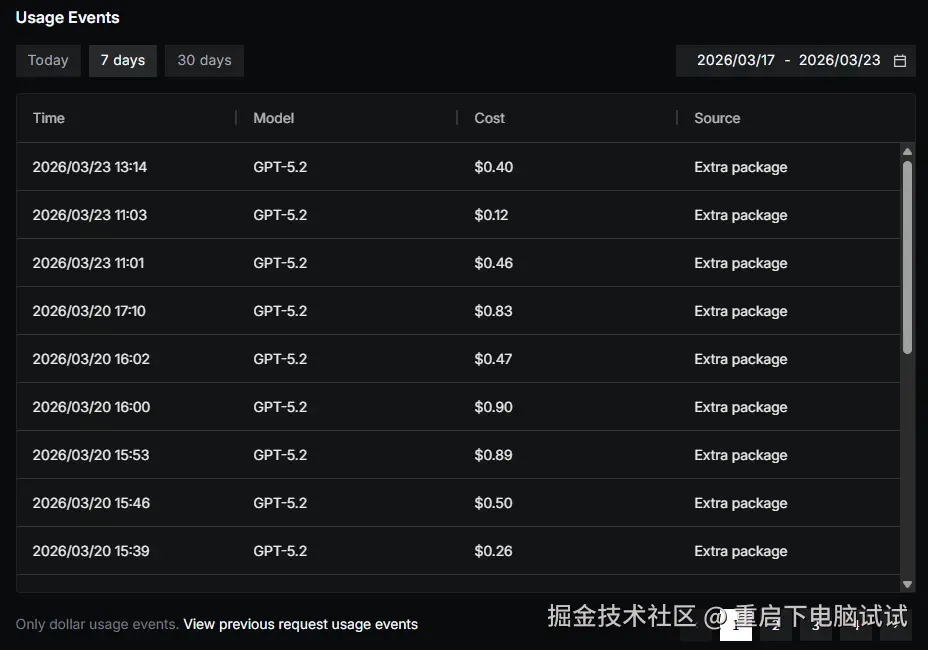Go to page 2 of usage events
928x650 pixels.
pyautogui.click(x=776, y=625)
